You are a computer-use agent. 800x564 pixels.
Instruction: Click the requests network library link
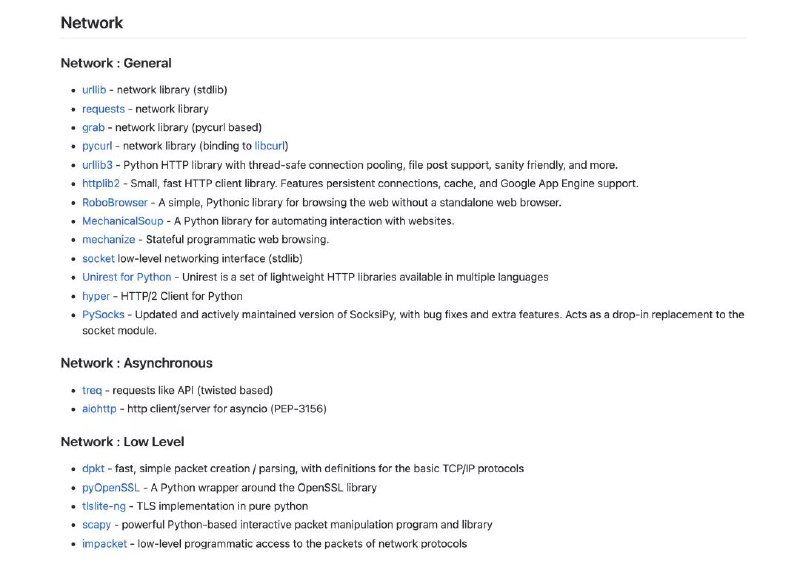pyautogui.click(x=104, y=109)
